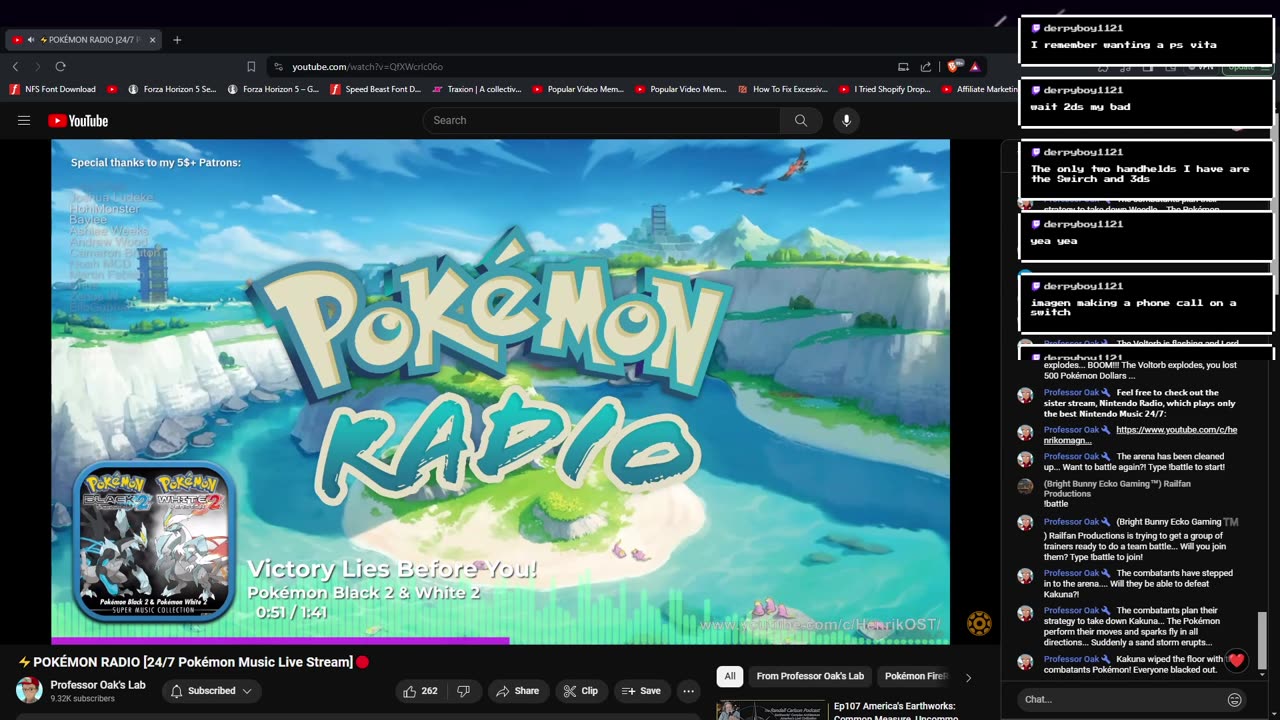Click the 9.32K subscribers text
This screenshot has height=720, width=1280.
[x=82, y=699]
